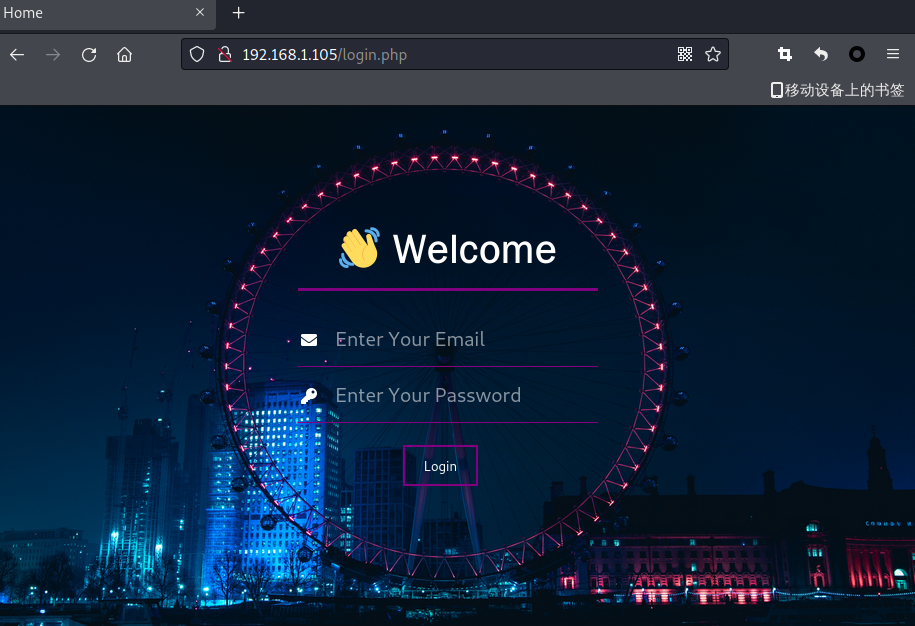
Task: Open mobile device bookmarks folder
Action: coord(837,90)
